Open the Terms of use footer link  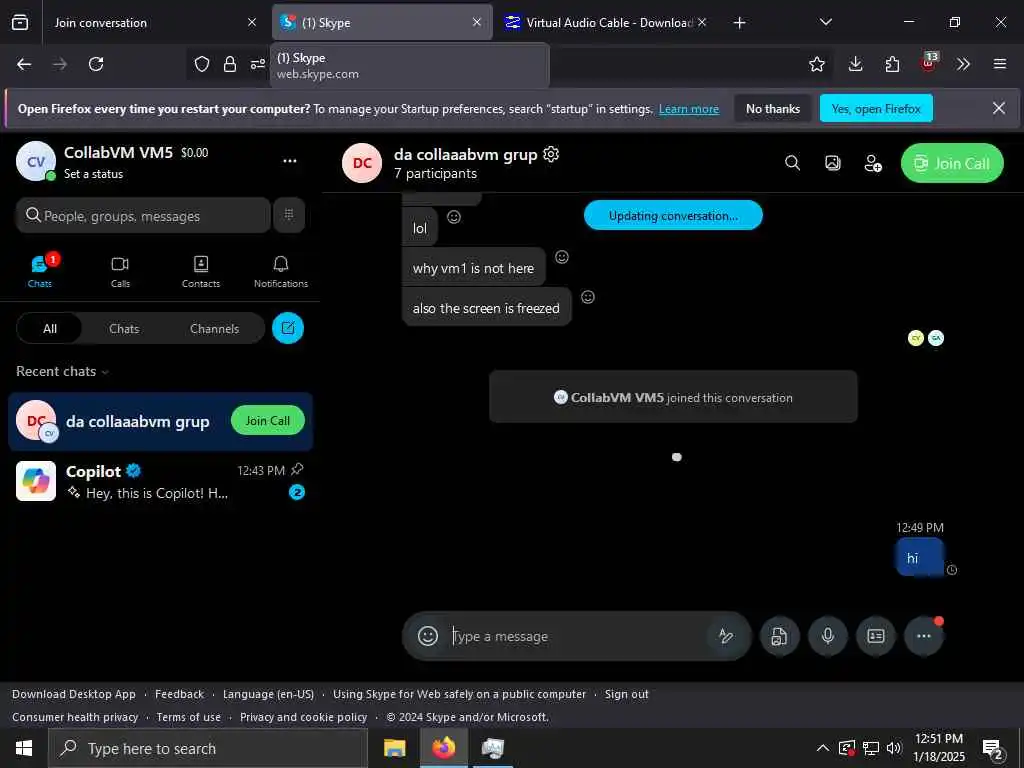pos(189,717)
